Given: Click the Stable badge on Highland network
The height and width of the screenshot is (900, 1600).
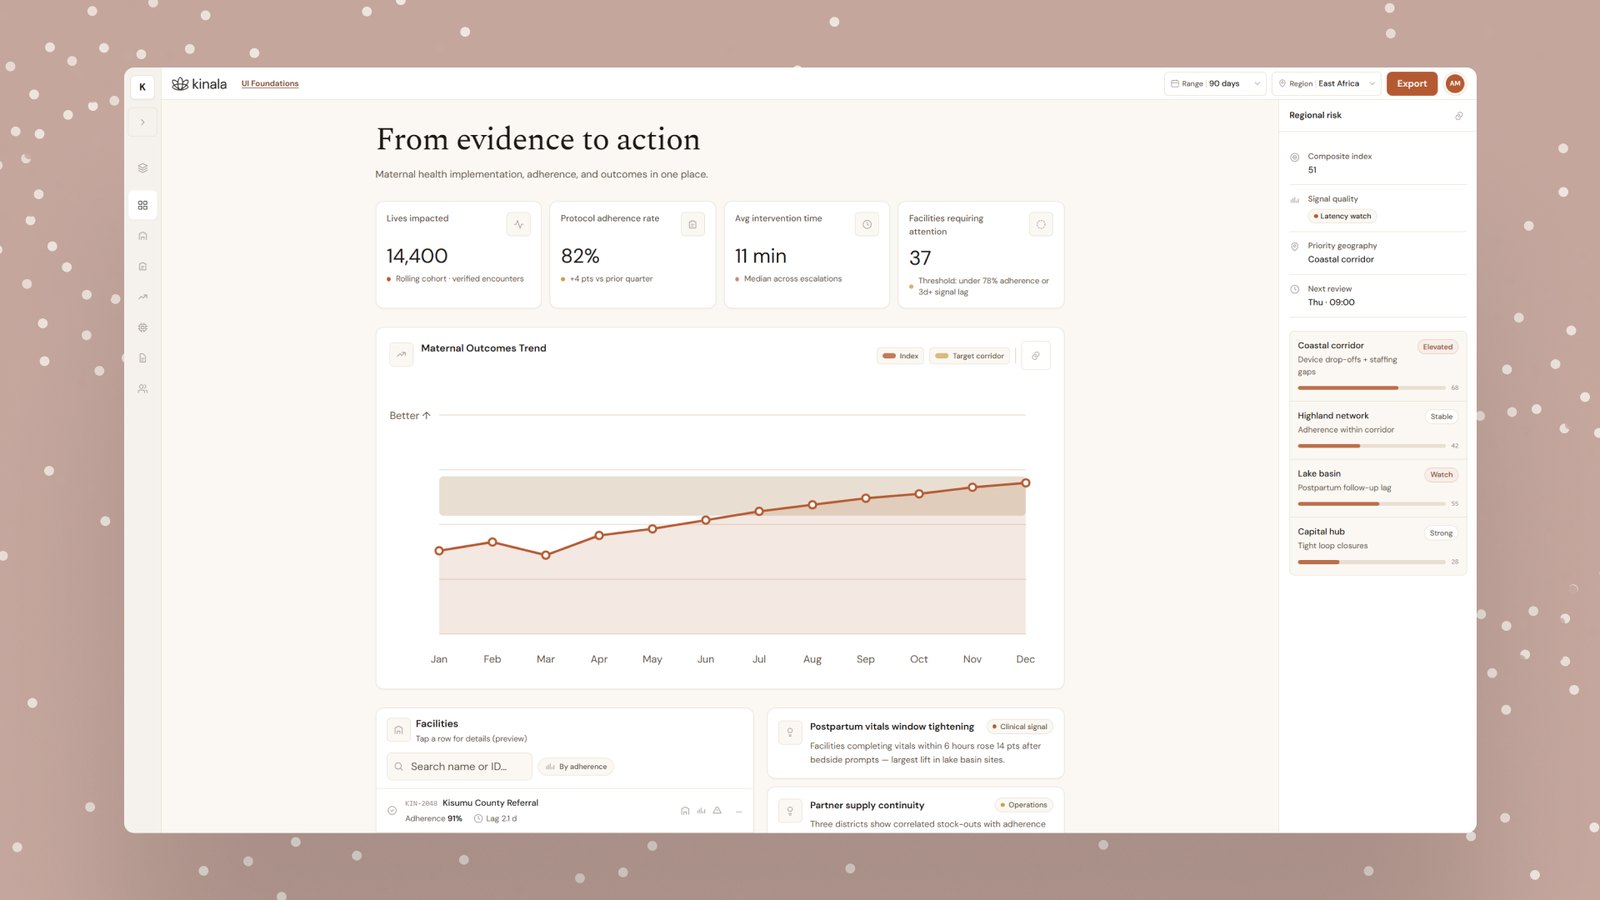Looking at the screenshot, I should (1441, 417).
